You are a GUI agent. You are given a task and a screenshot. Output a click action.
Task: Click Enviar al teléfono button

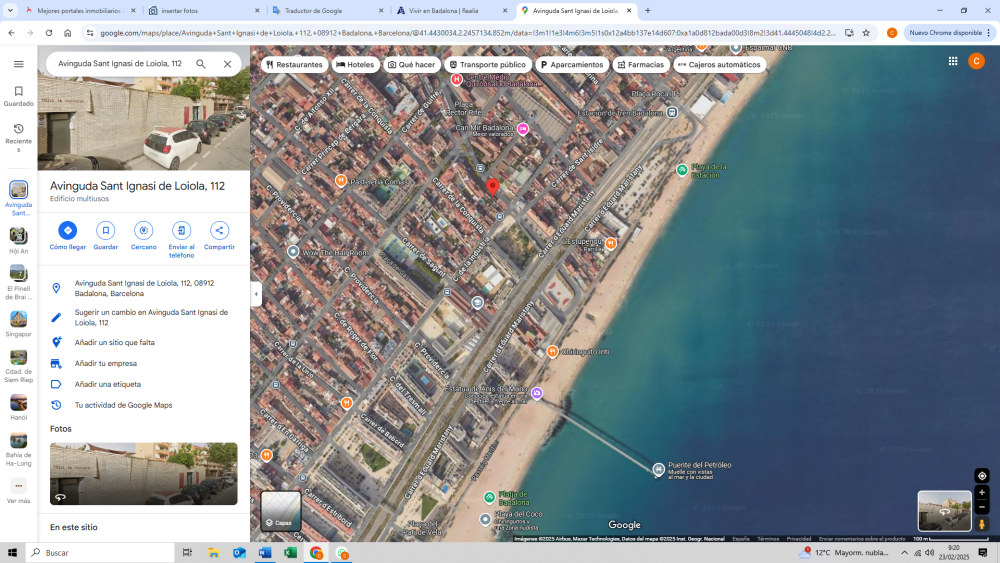[181, 240]
